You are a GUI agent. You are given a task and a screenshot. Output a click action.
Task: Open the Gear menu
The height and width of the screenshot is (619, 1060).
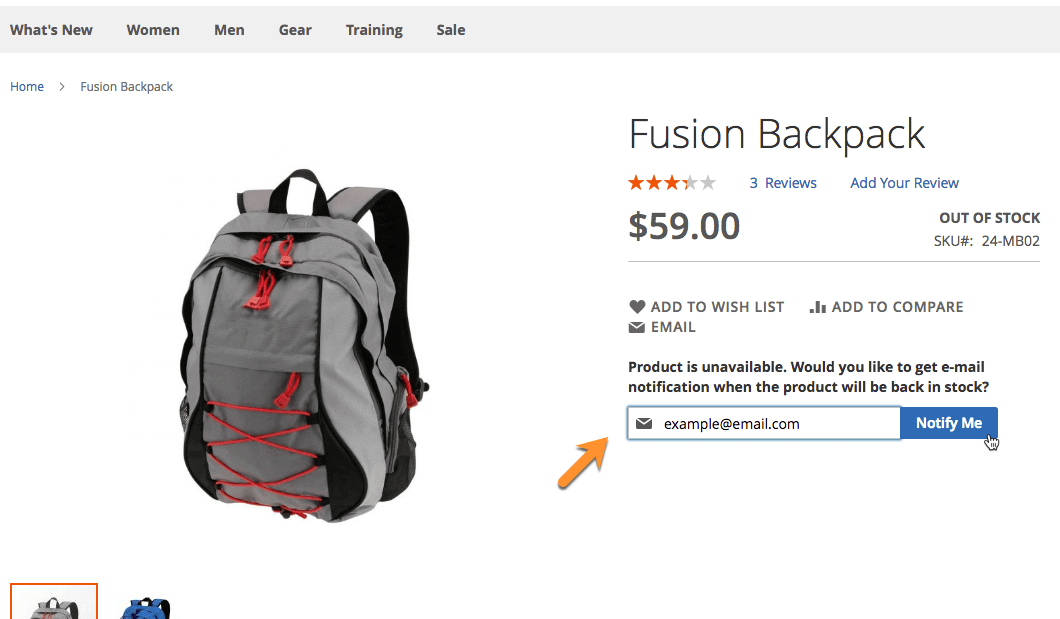point(295,30)
